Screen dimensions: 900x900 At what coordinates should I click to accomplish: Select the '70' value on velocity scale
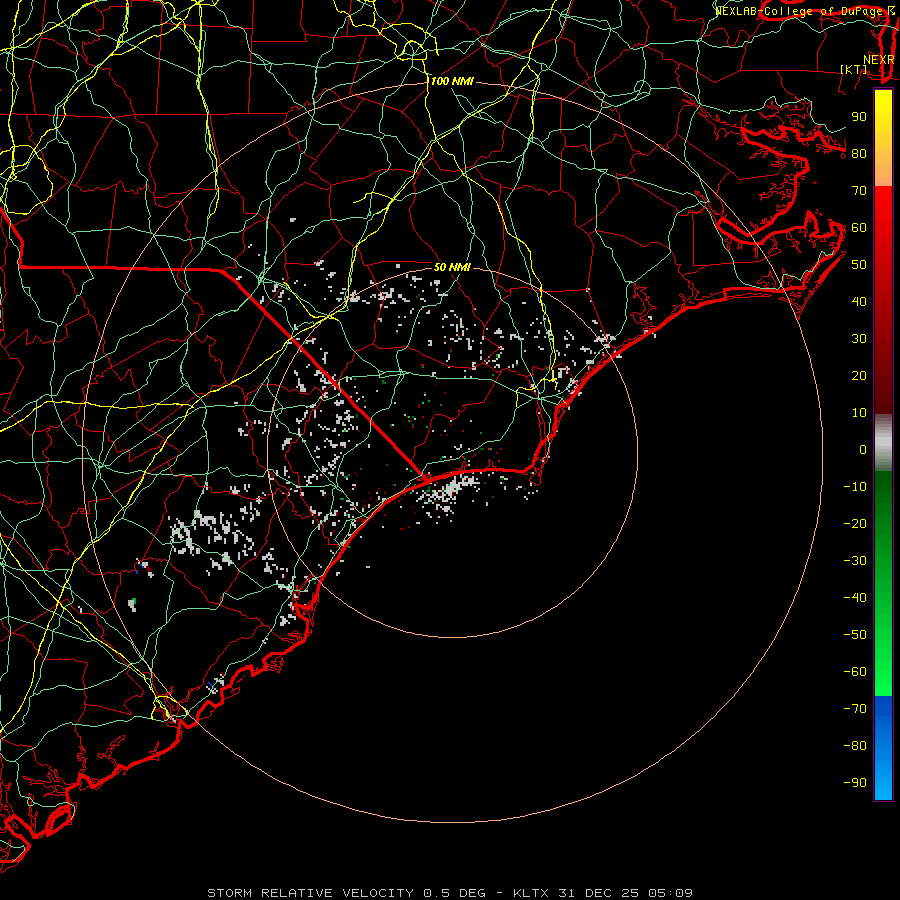(859, 191)
